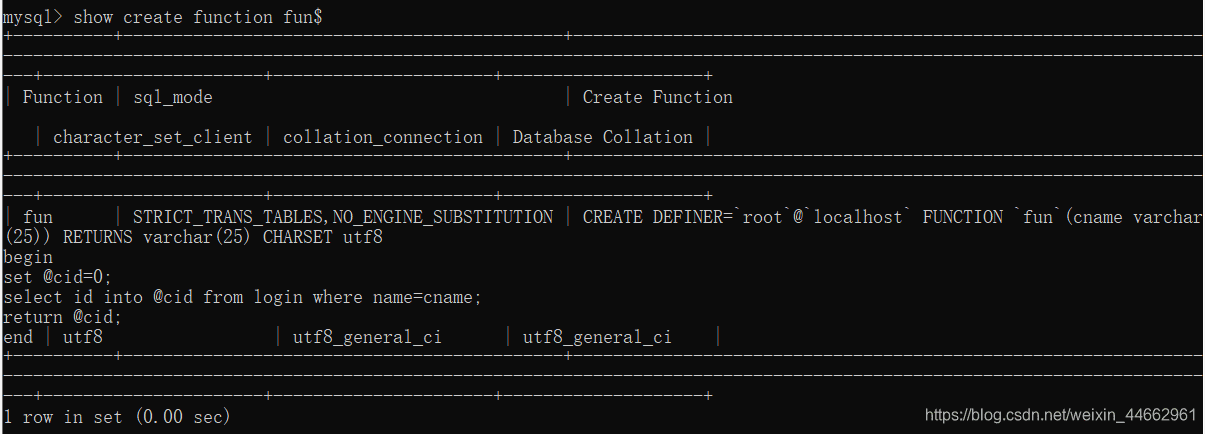The height and width of the screenshot is (434, 1205).
Task: Click the "return @cid;" statement
Action: tap(62, 317)
